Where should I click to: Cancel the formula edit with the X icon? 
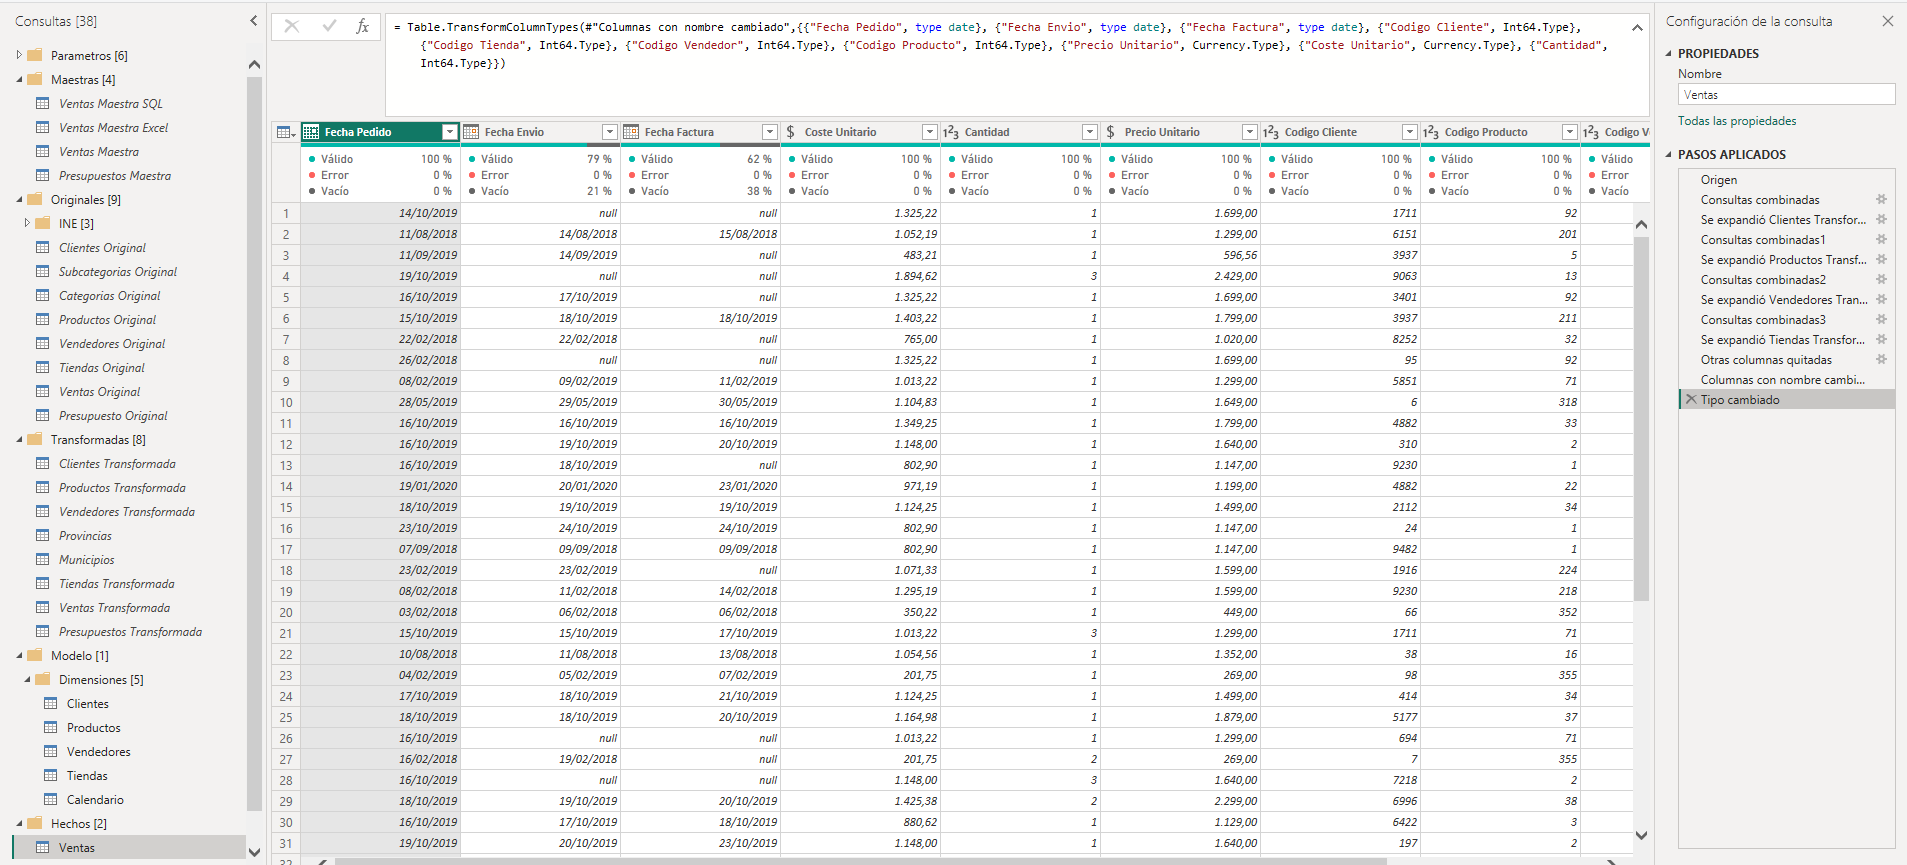click(x=292, y=27)
